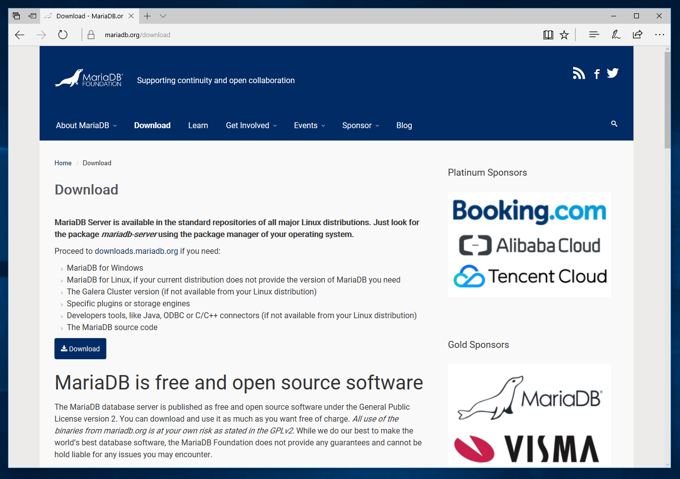Expand the About MariaDB menu
This screenshot has height=479, width=680.
[x=86, y=126]
